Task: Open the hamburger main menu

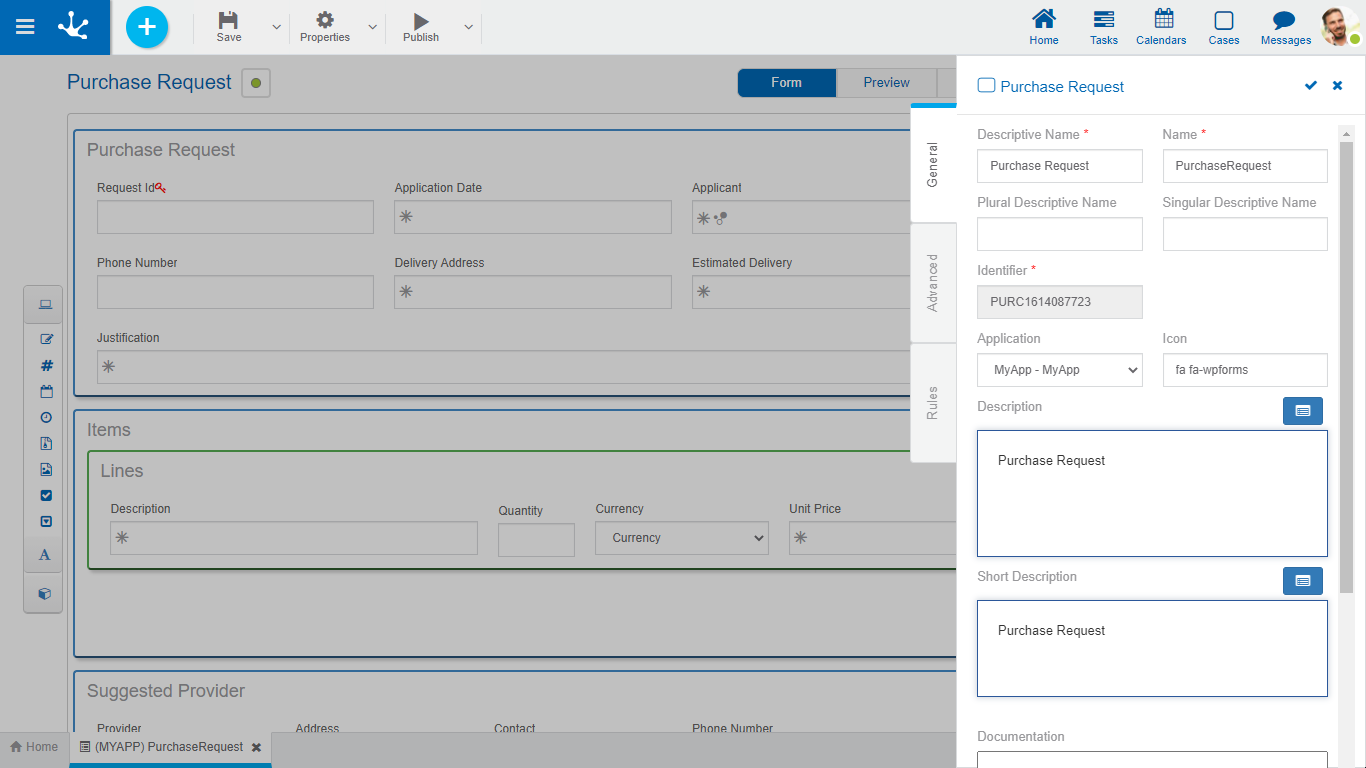Action: pos(25,27)
